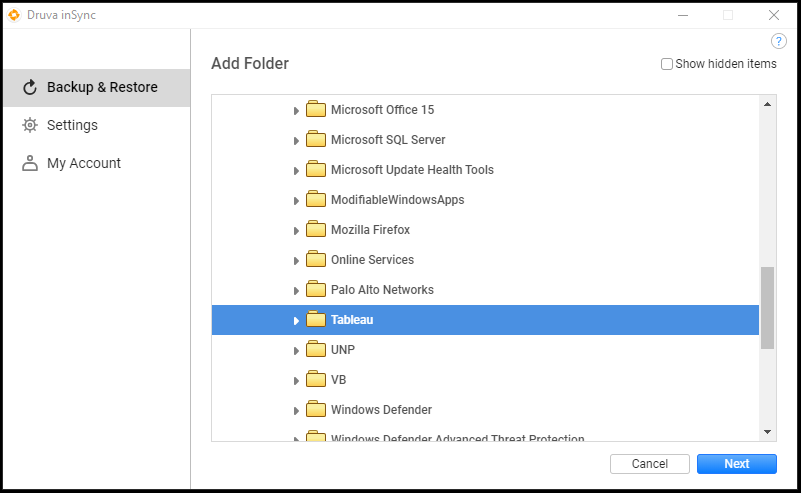Click the UNP folder icon
Viewport: 801px width, 493px height.
tap(316, 350)
